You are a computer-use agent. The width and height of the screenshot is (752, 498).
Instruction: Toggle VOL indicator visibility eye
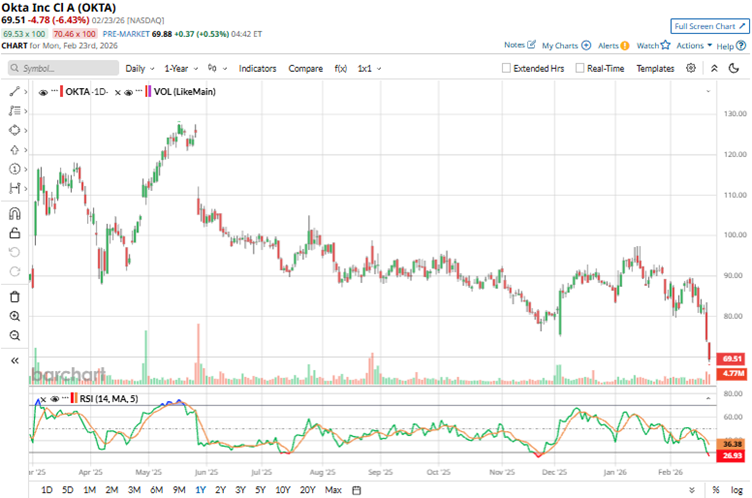[129, 92]
